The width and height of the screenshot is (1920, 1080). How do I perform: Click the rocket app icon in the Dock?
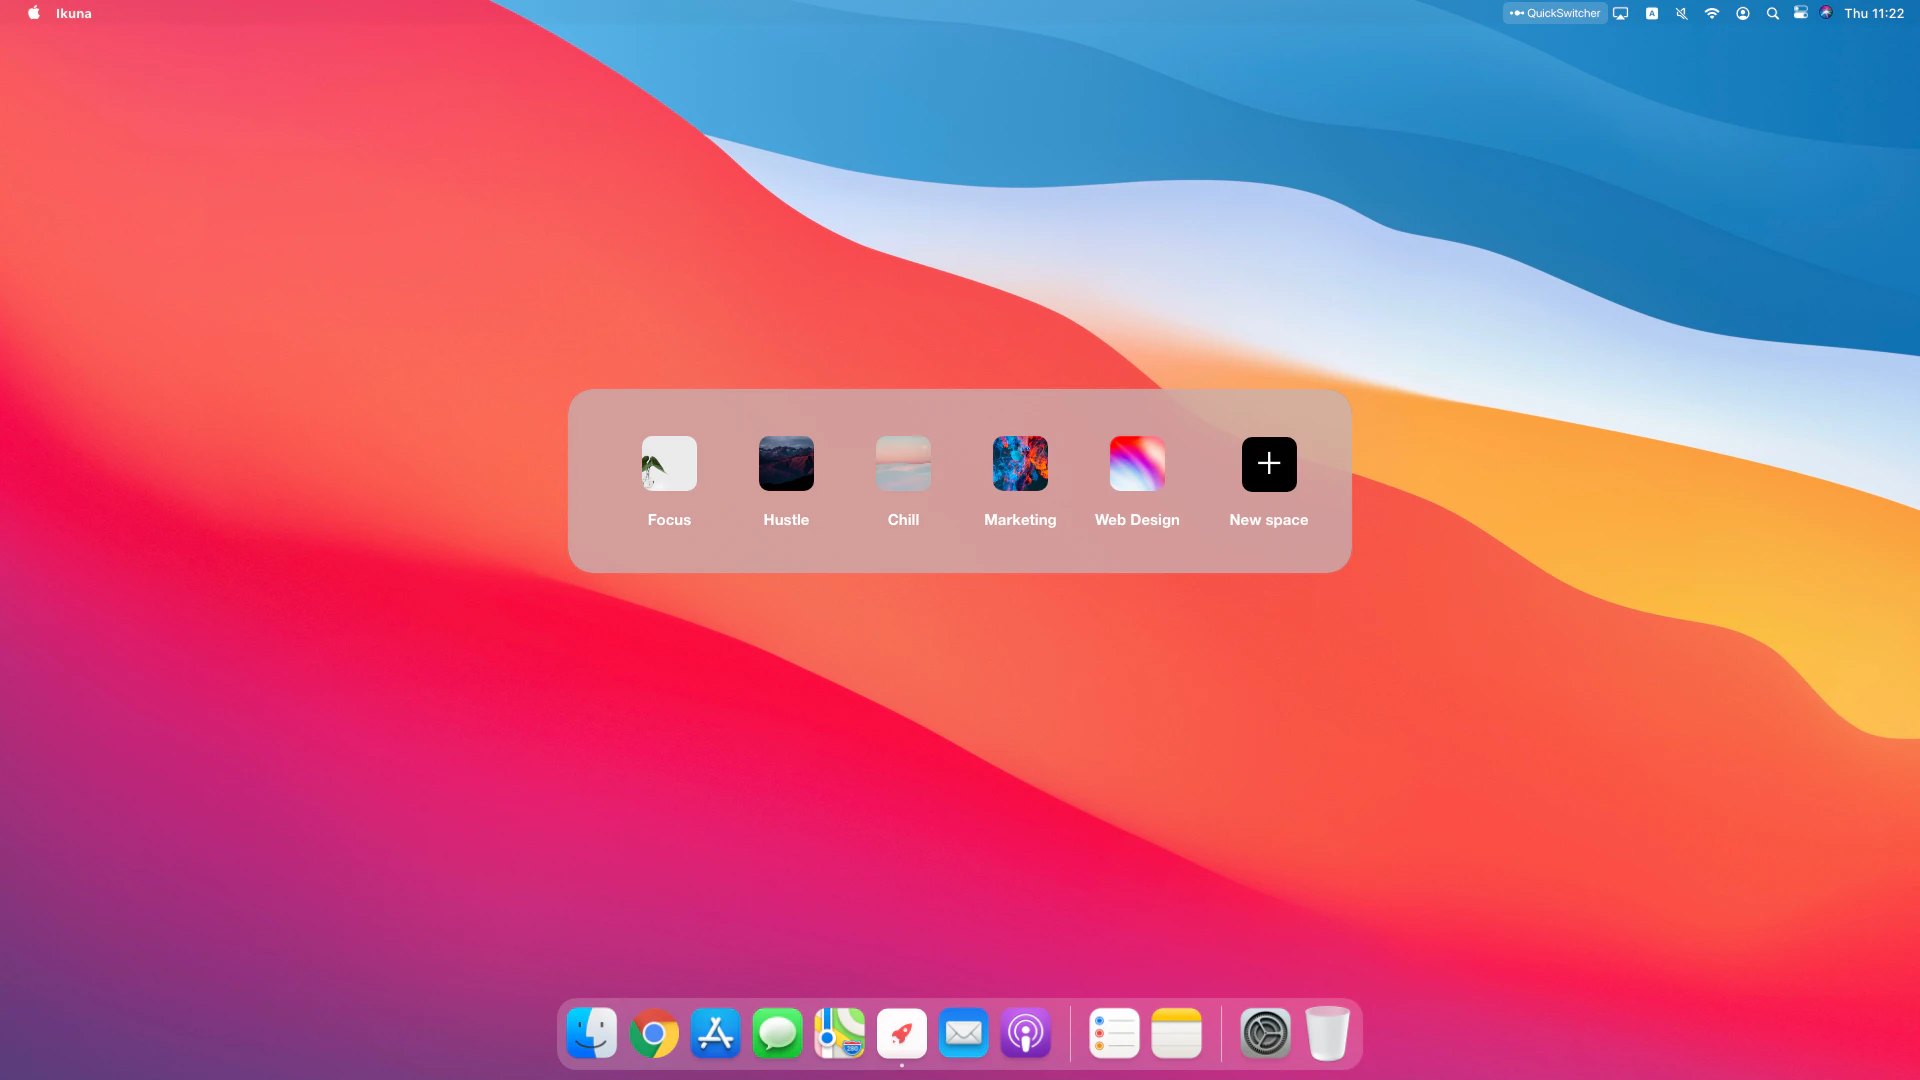click(902, 1033)
